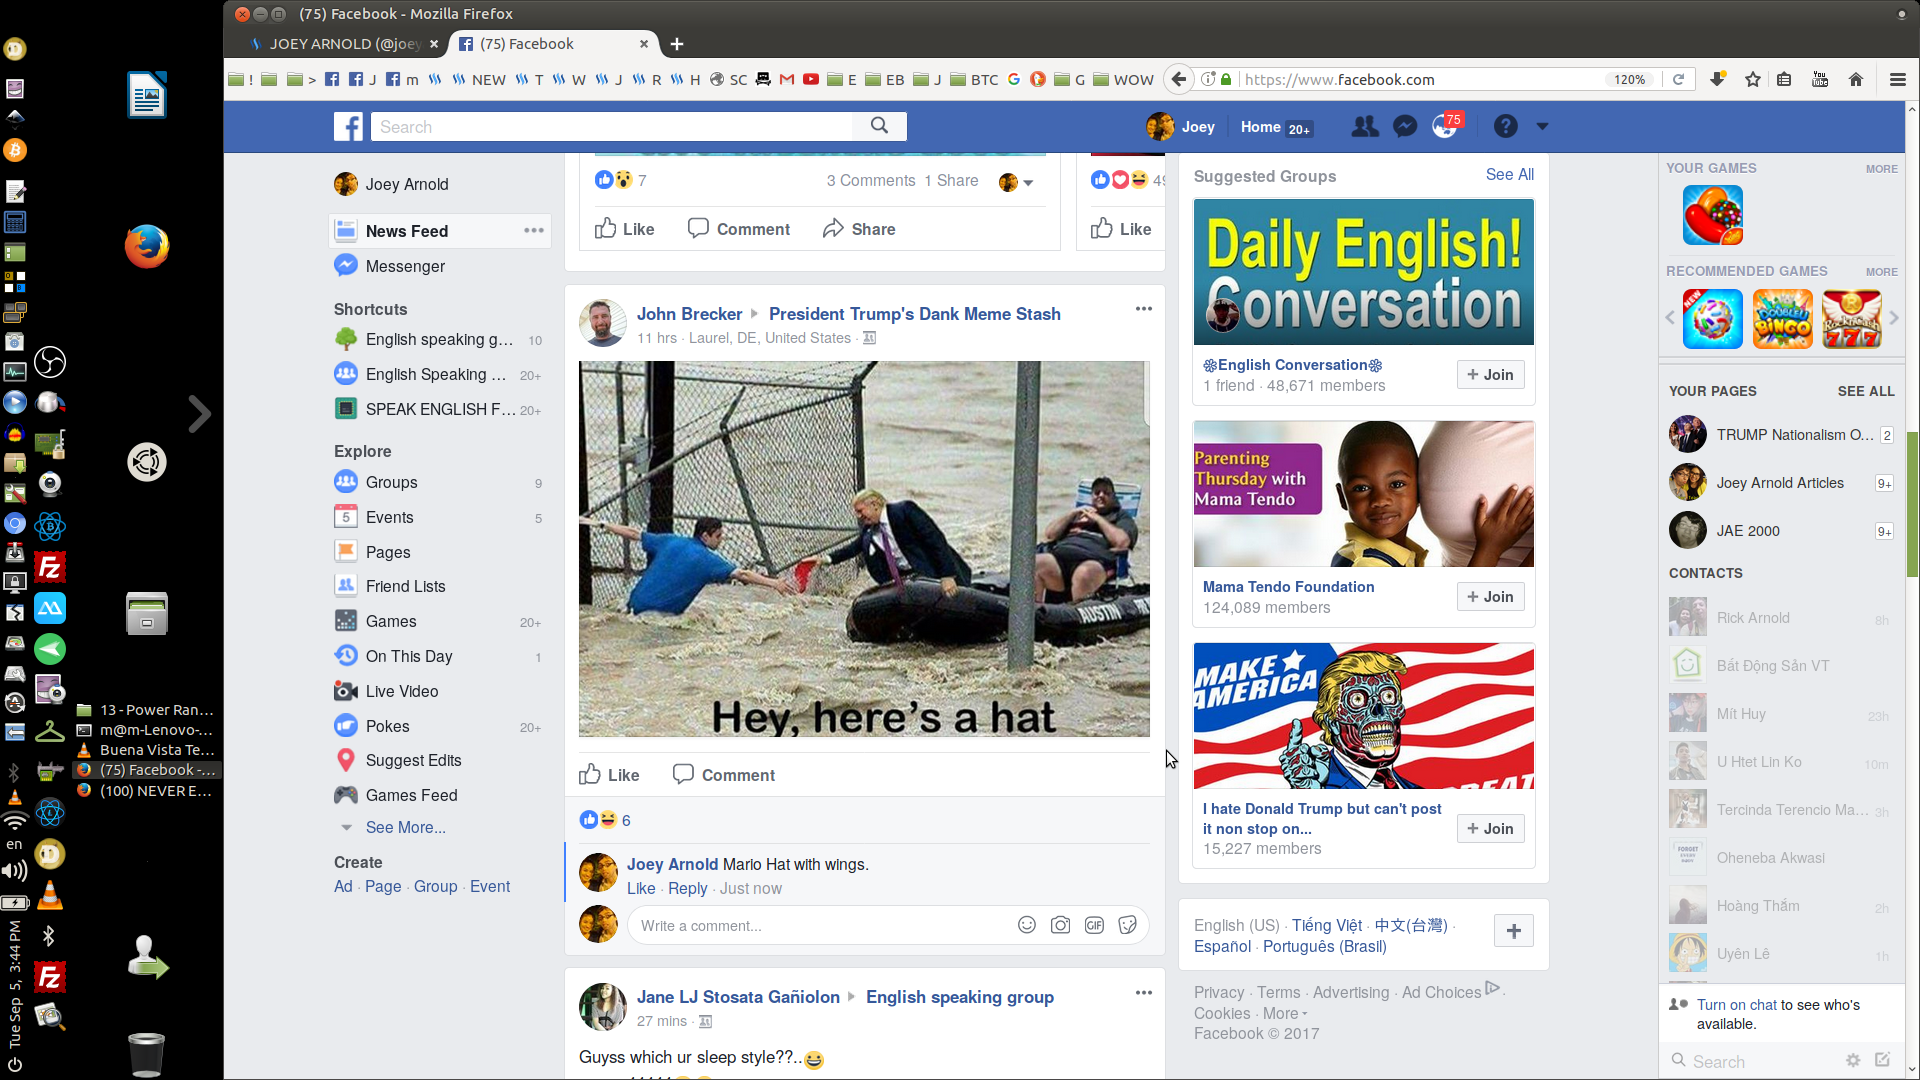The width and height of the screenshot is (1920, 1080).
Task: Open Firefox hamburger menu
Action: (1897, 79)
